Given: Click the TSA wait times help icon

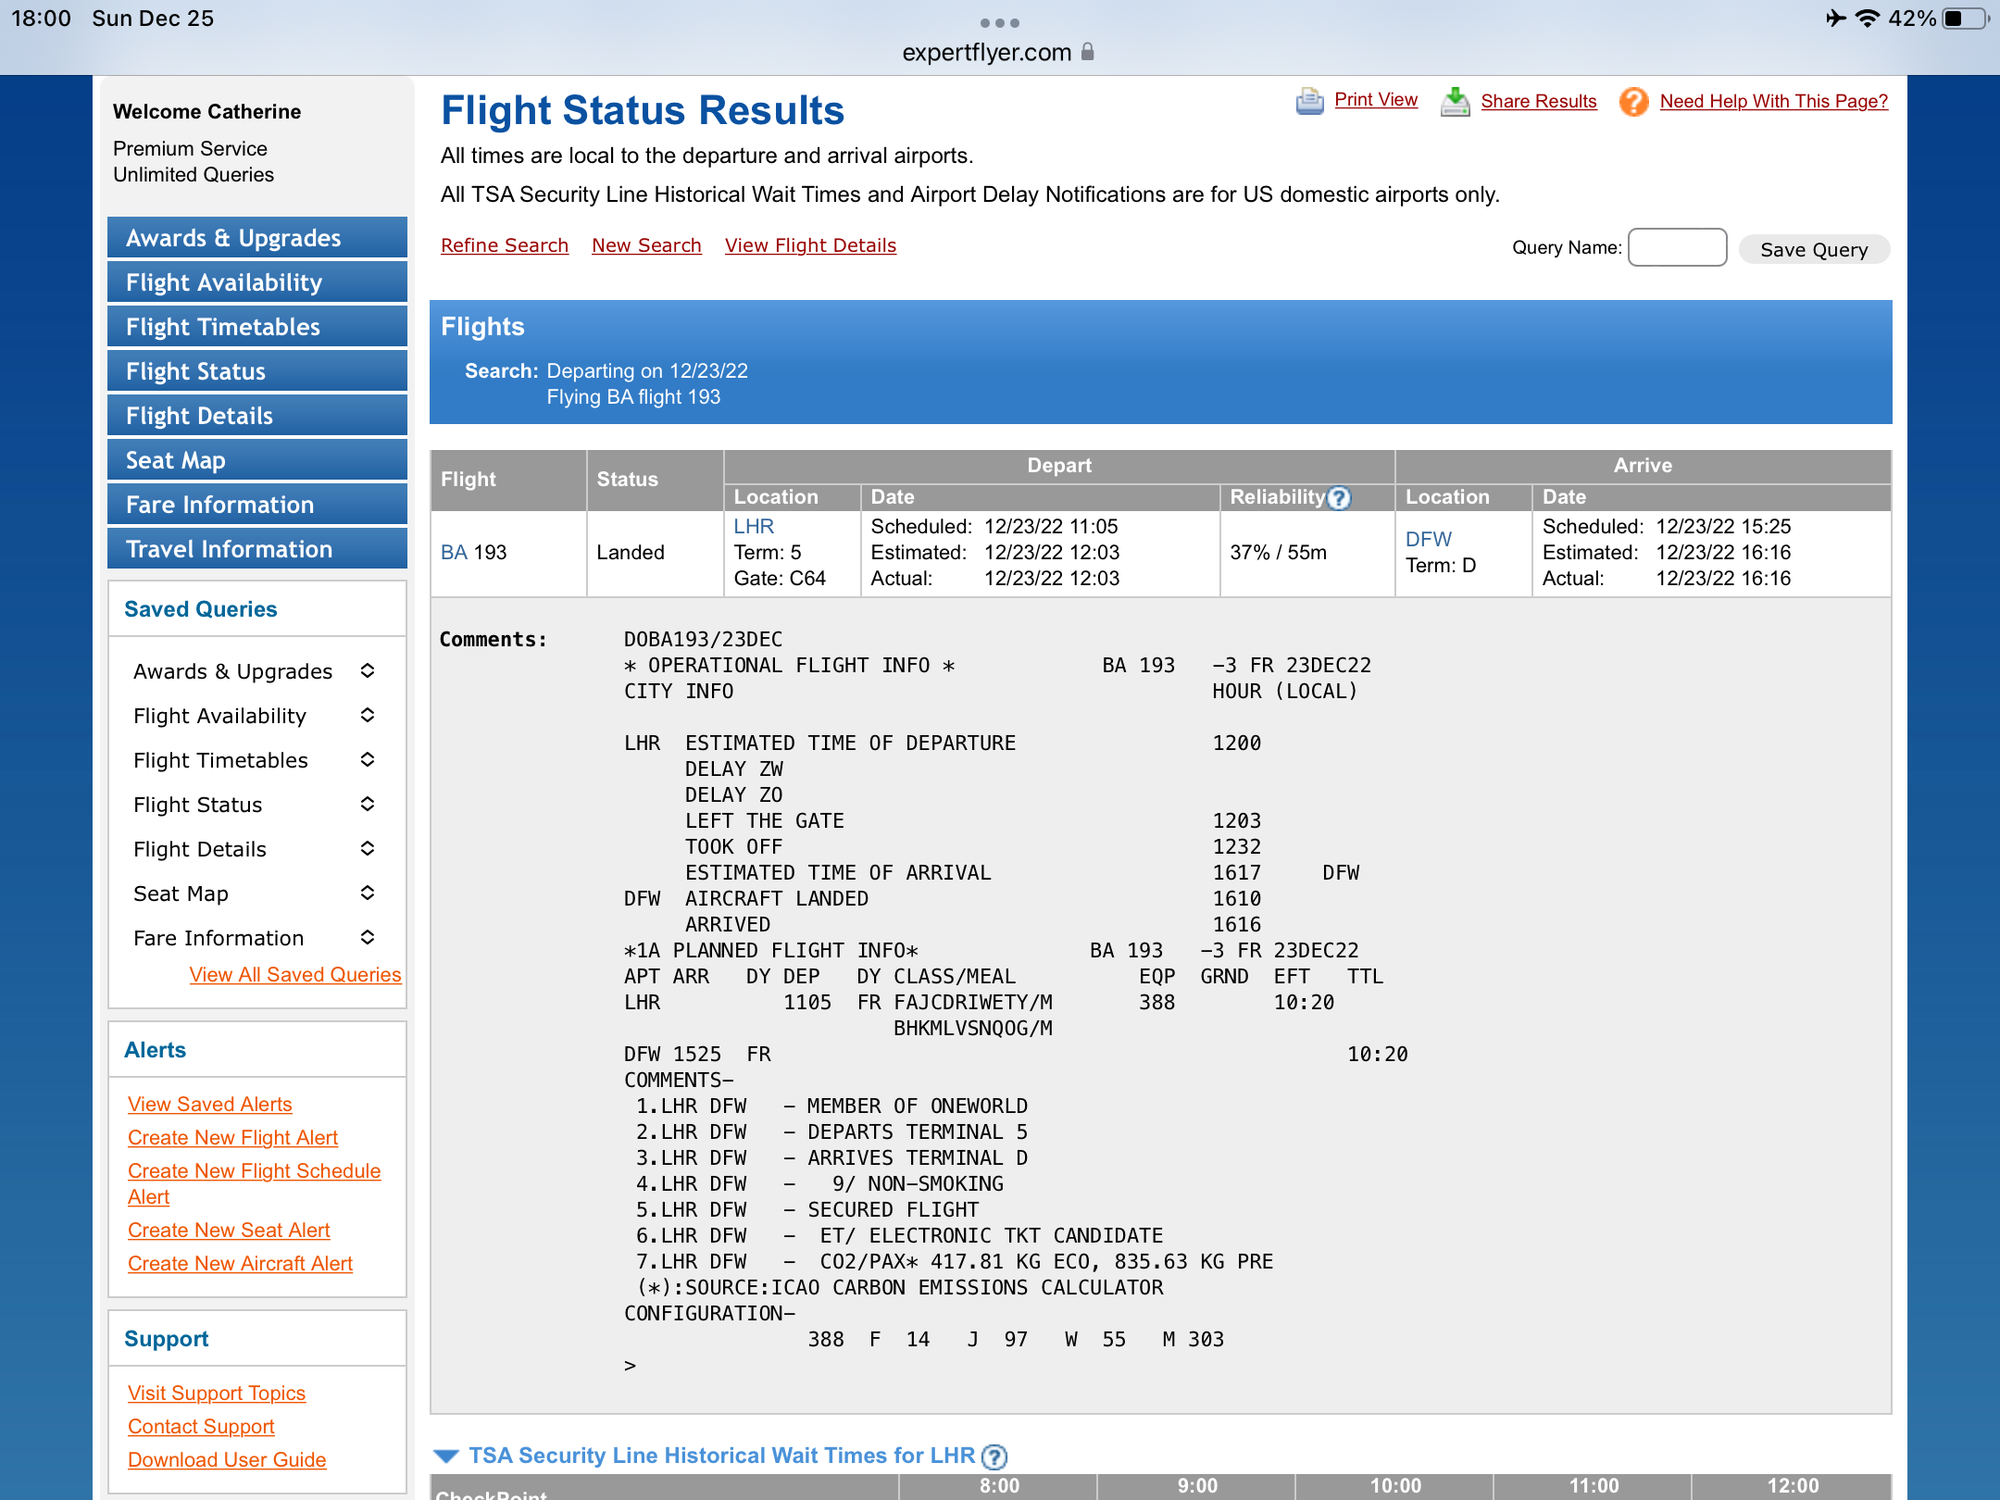Looking at the screenshot, I should point(994,1456).
